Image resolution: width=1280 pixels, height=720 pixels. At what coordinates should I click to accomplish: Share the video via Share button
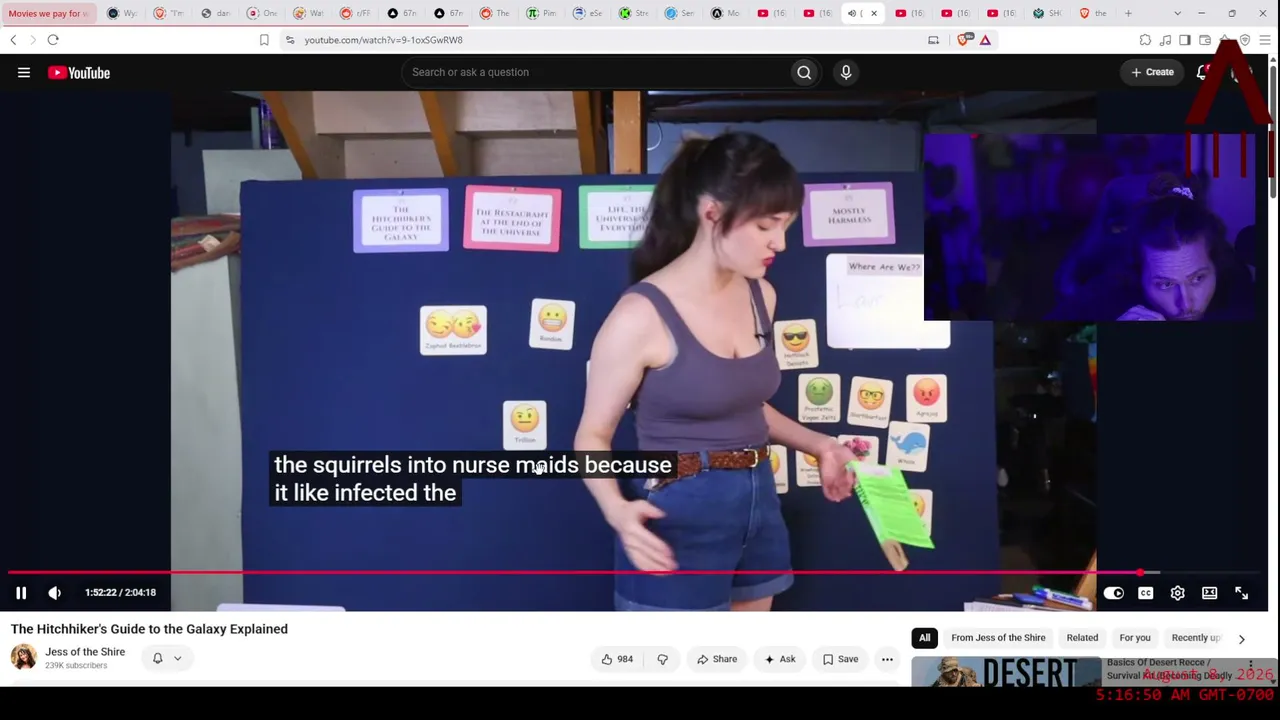pos(717,659)
